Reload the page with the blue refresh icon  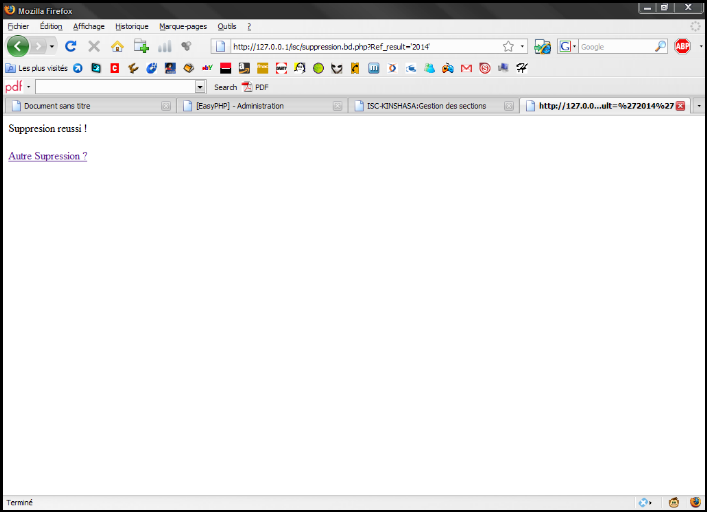coord(71,46)
